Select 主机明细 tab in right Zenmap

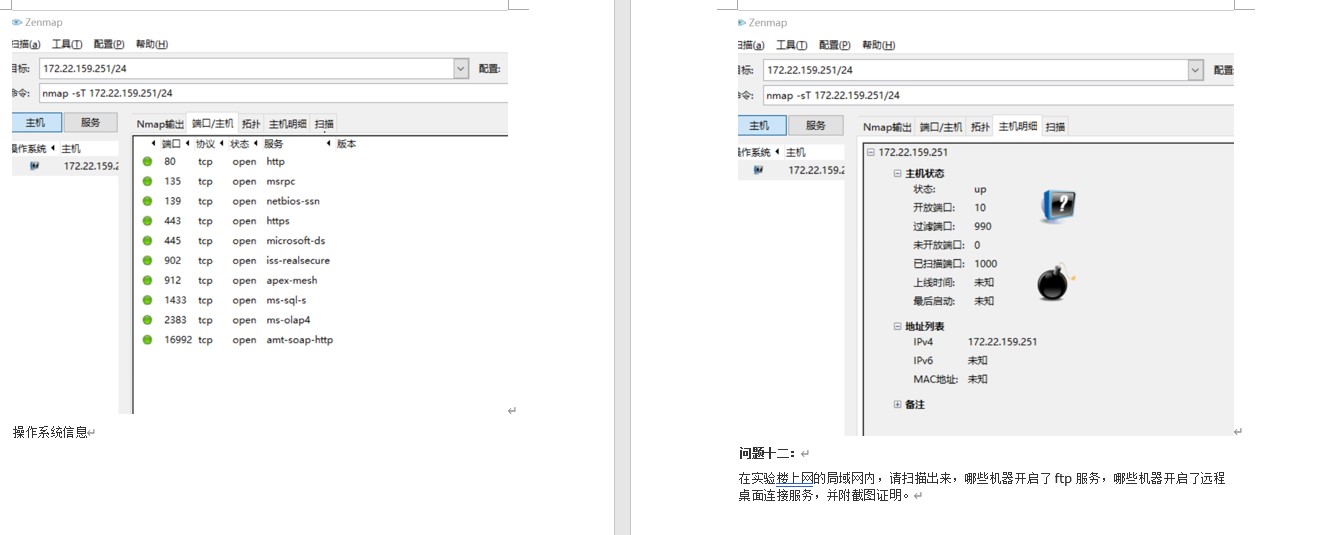(x=1018, y=126)
